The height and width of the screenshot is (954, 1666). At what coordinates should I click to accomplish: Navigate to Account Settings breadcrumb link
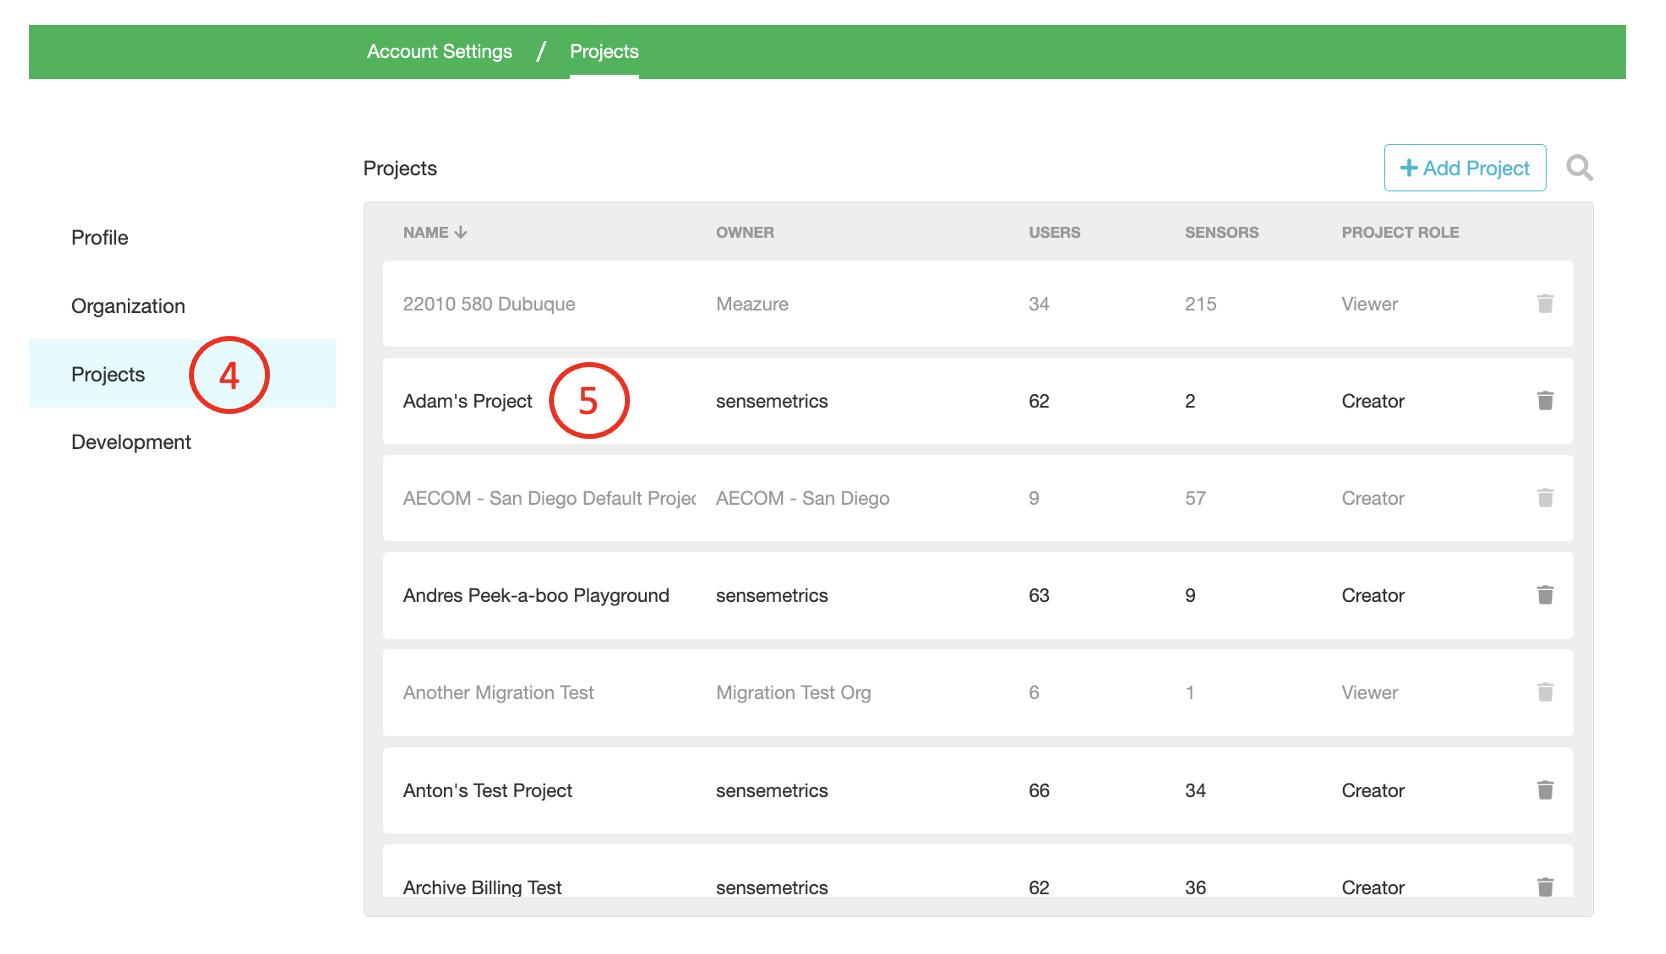point(439,52)
